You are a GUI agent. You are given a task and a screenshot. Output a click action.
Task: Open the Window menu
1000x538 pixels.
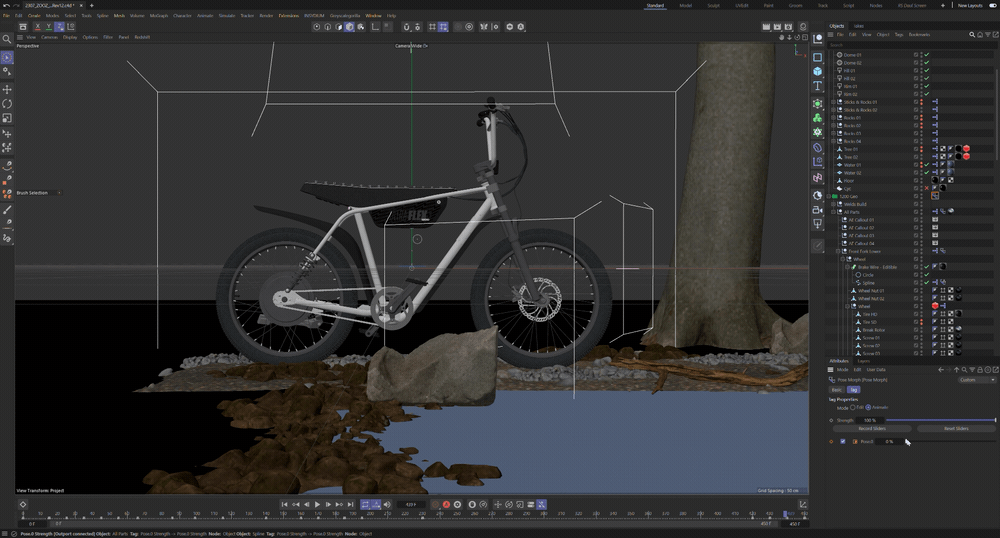point(373,15)
